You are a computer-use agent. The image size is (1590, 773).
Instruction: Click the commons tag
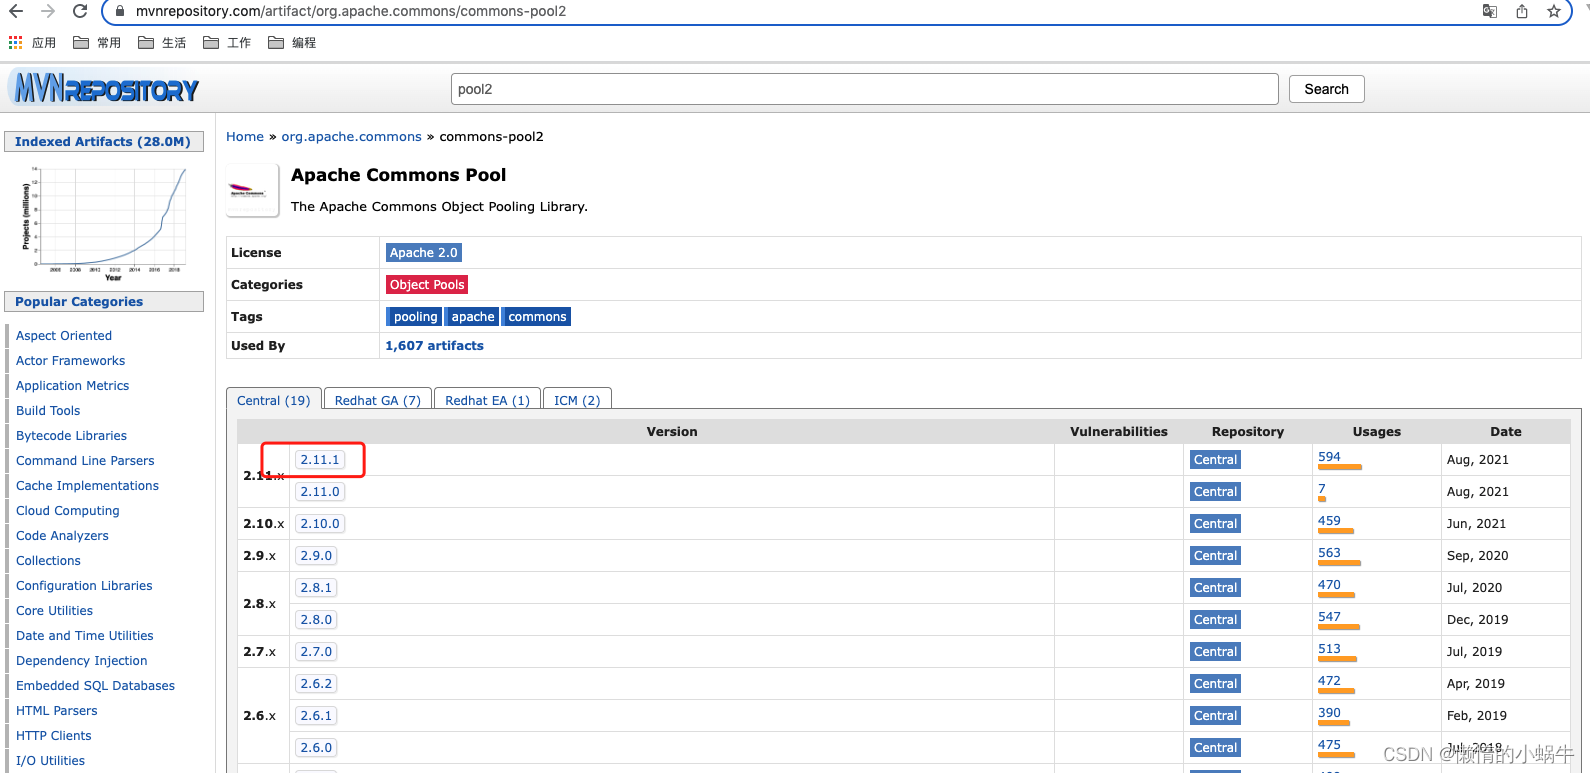[537, 317]
